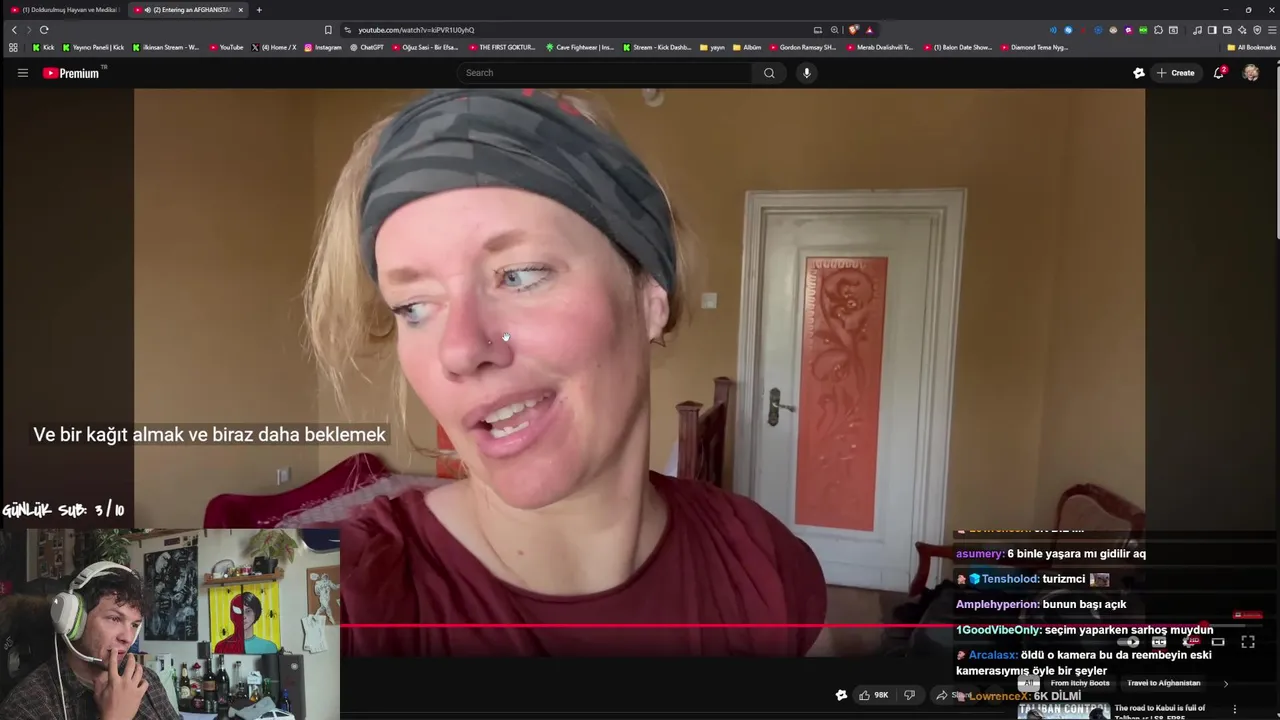Open the Diamond Tema bookmark
1280x720 pixels.
click(1035, 47)
